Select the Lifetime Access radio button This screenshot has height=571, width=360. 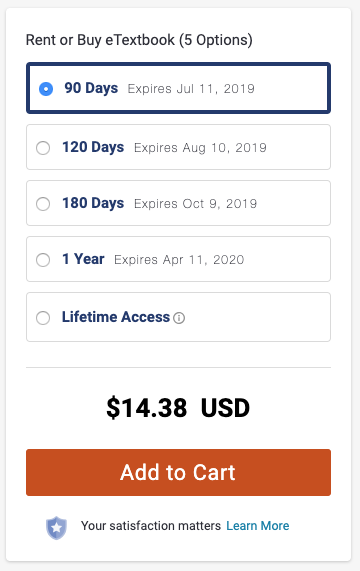43,318
